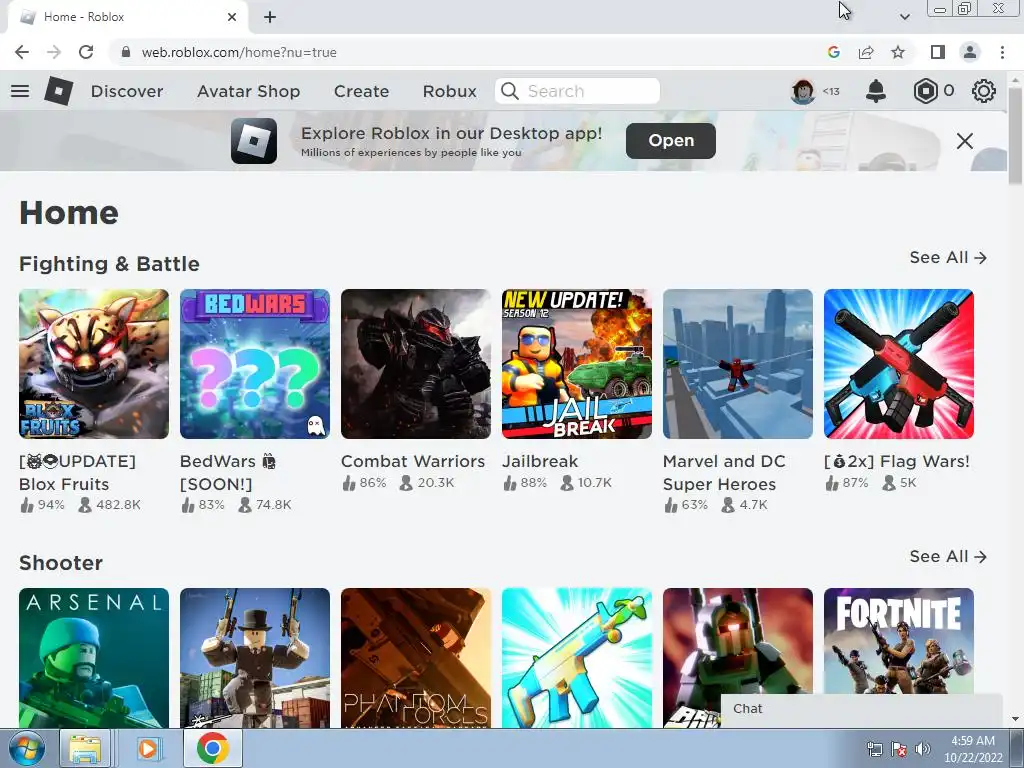The image size is (1024, 768).
Task: Click the Search input field
Action: click(x=578, y=91)
